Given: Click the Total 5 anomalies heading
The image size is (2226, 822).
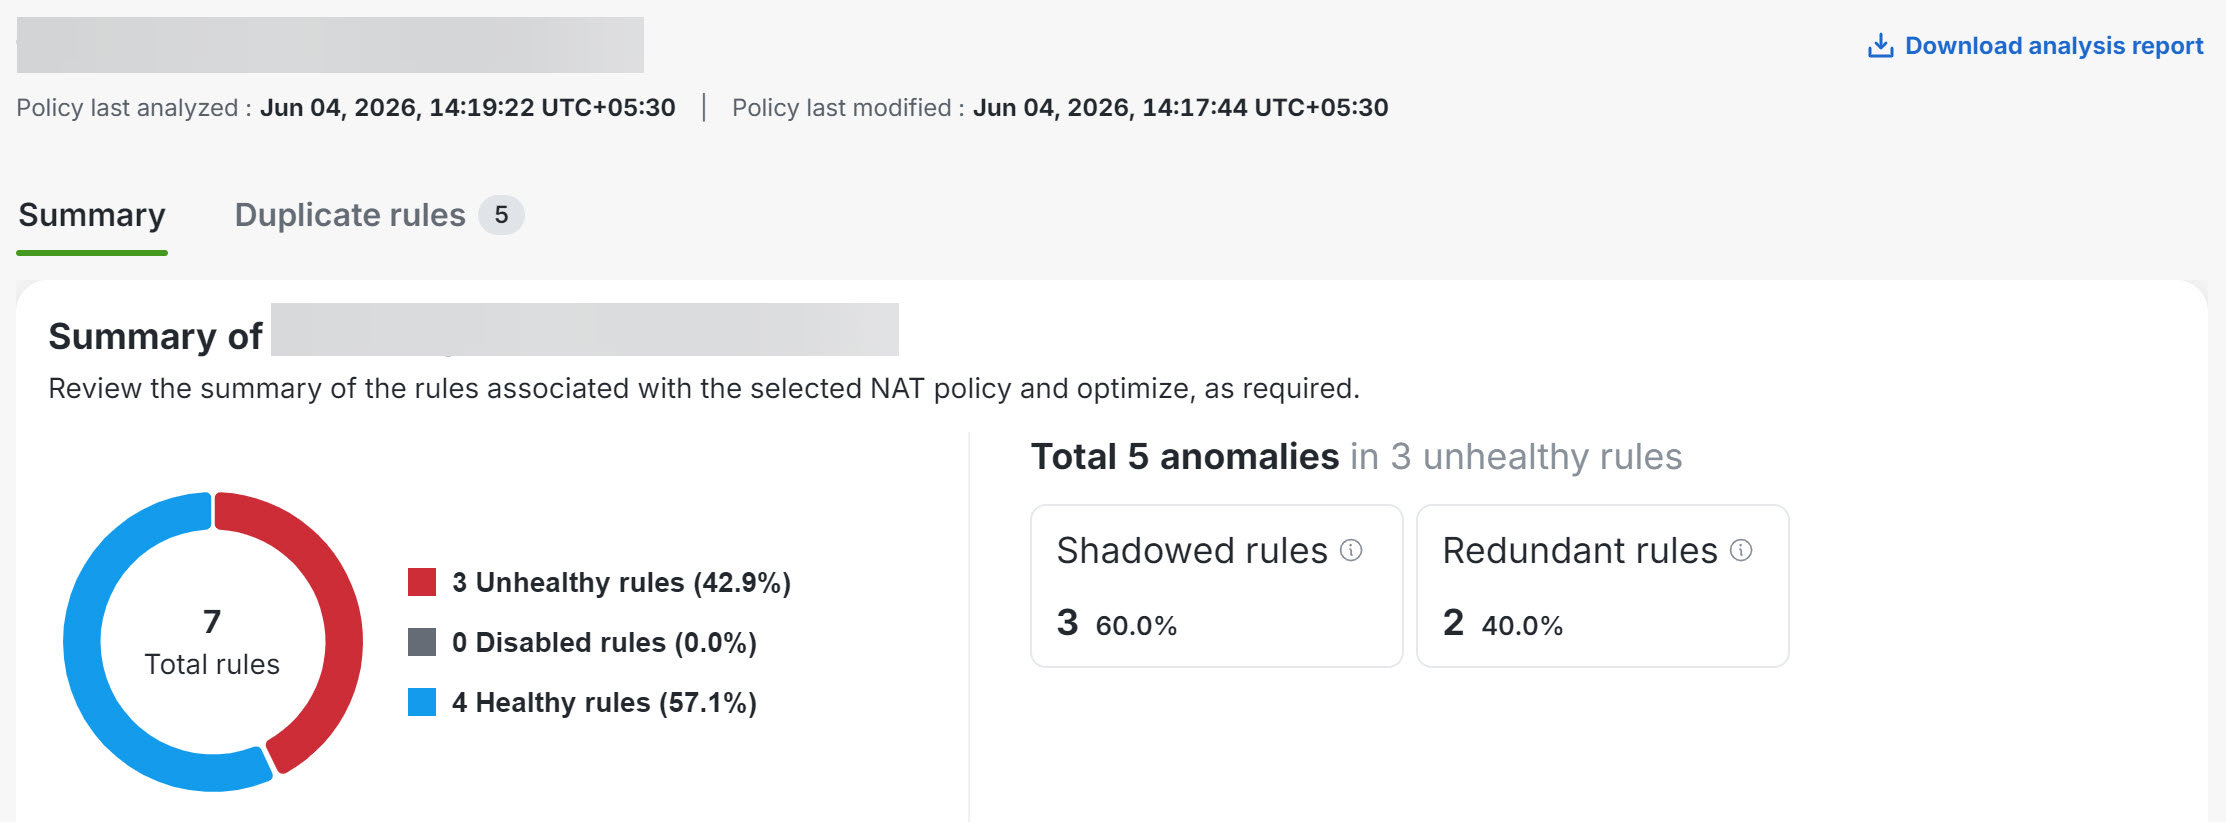Looking at the screenshot, I should (1185, 457).
